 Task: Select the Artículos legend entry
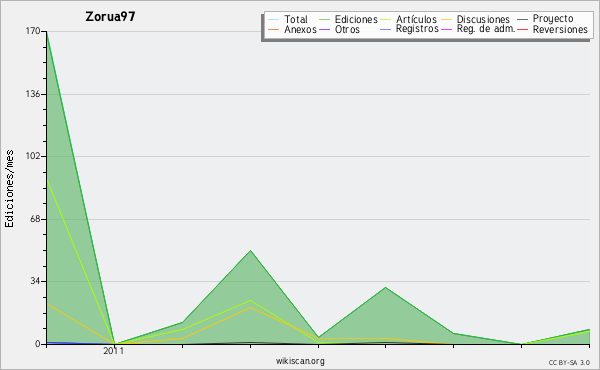point(416,19)
